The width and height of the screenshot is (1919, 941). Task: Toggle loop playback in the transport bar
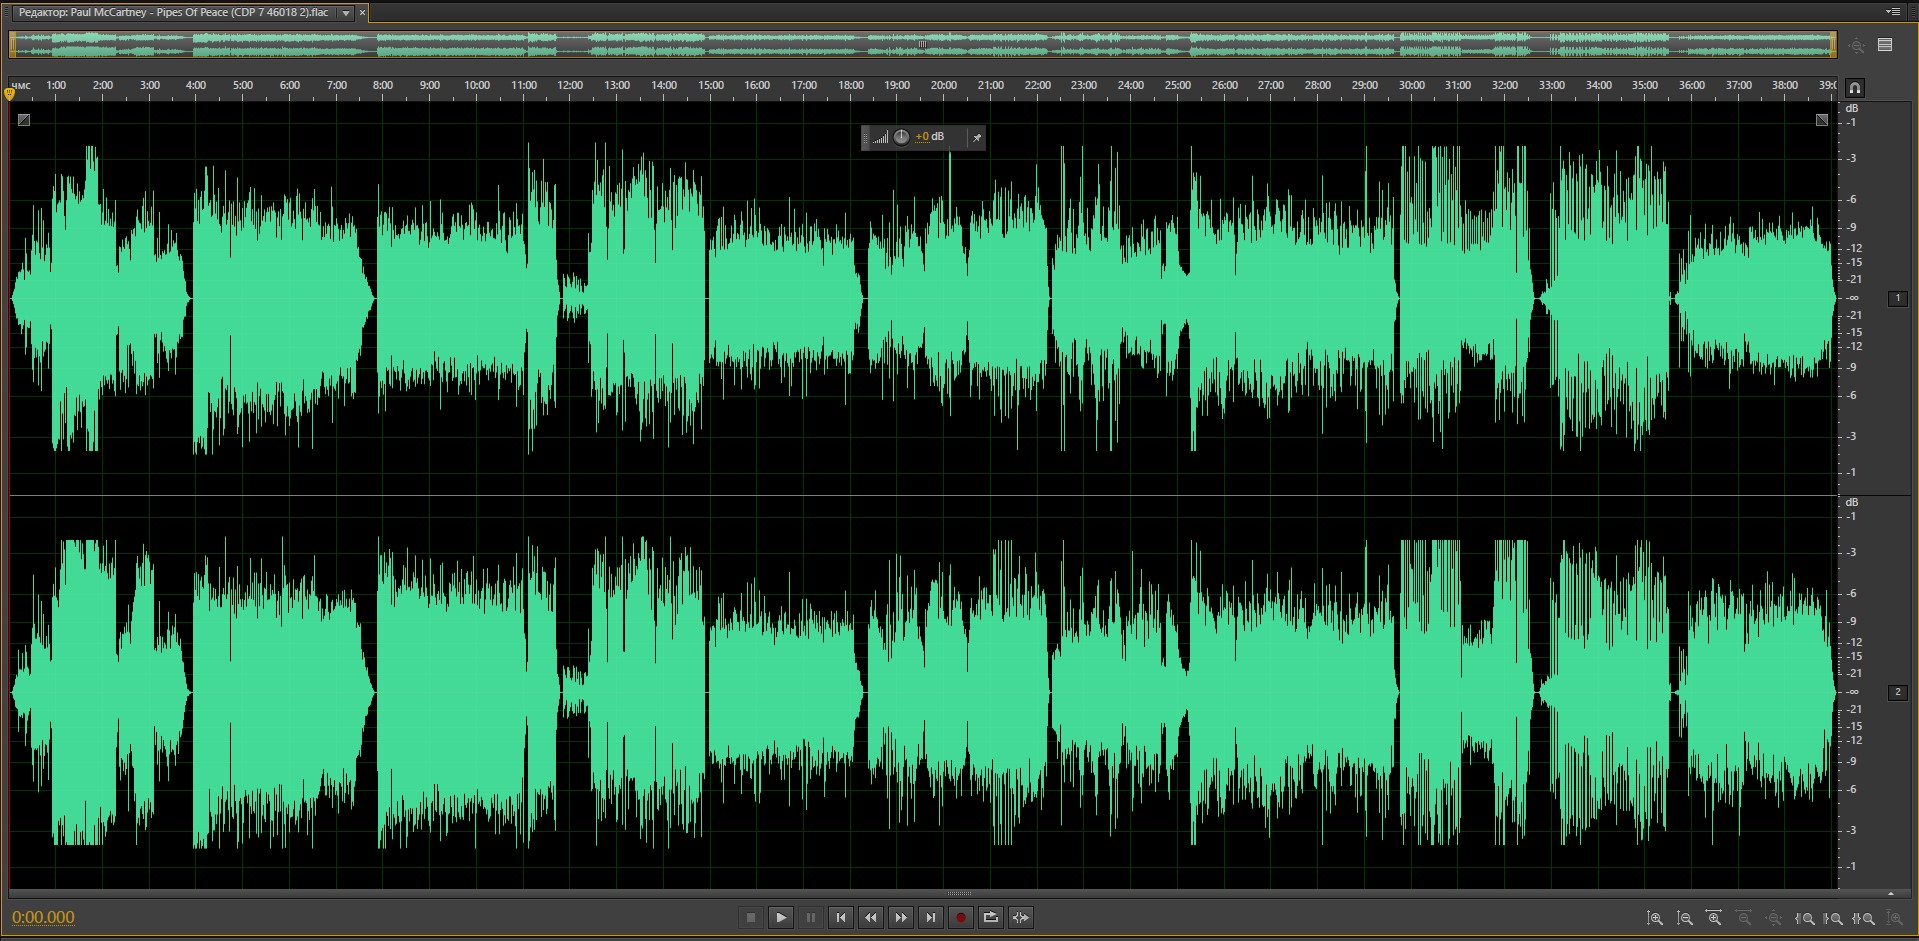pyautogui.click(x=991, y=917)
